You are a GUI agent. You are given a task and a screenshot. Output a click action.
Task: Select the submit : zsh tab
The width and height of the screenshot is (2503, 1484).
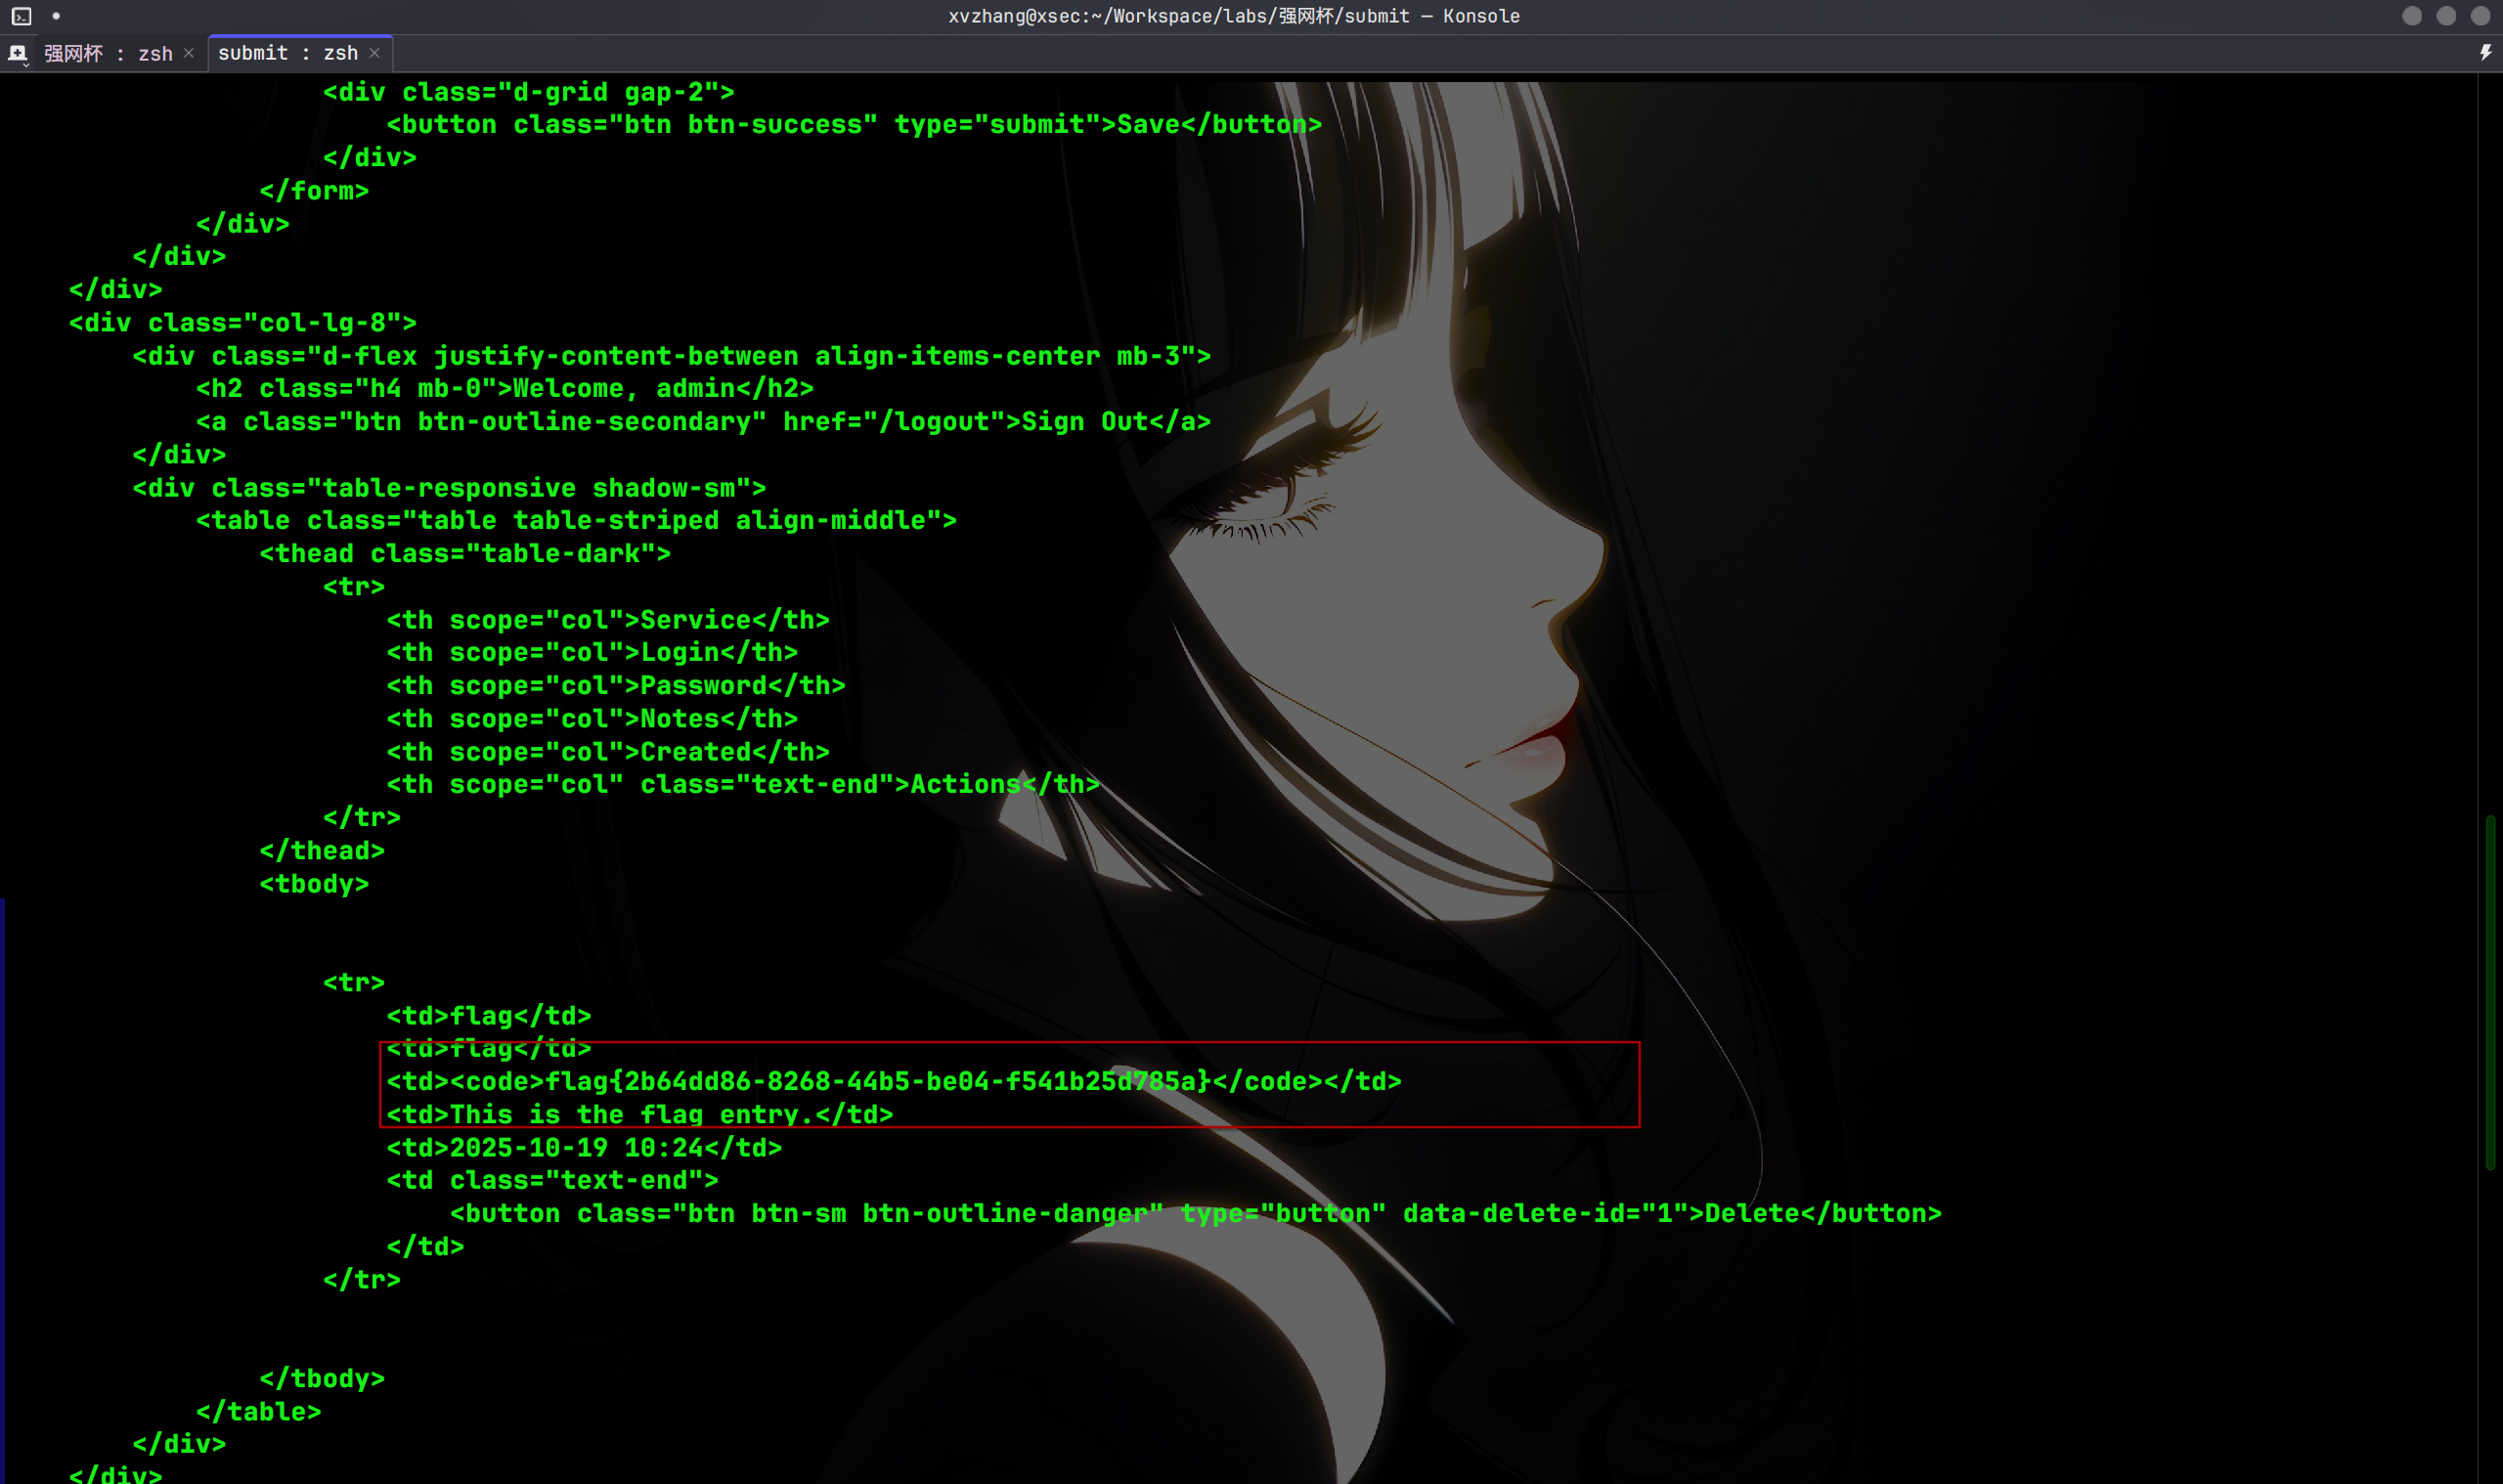click(287, 53)
